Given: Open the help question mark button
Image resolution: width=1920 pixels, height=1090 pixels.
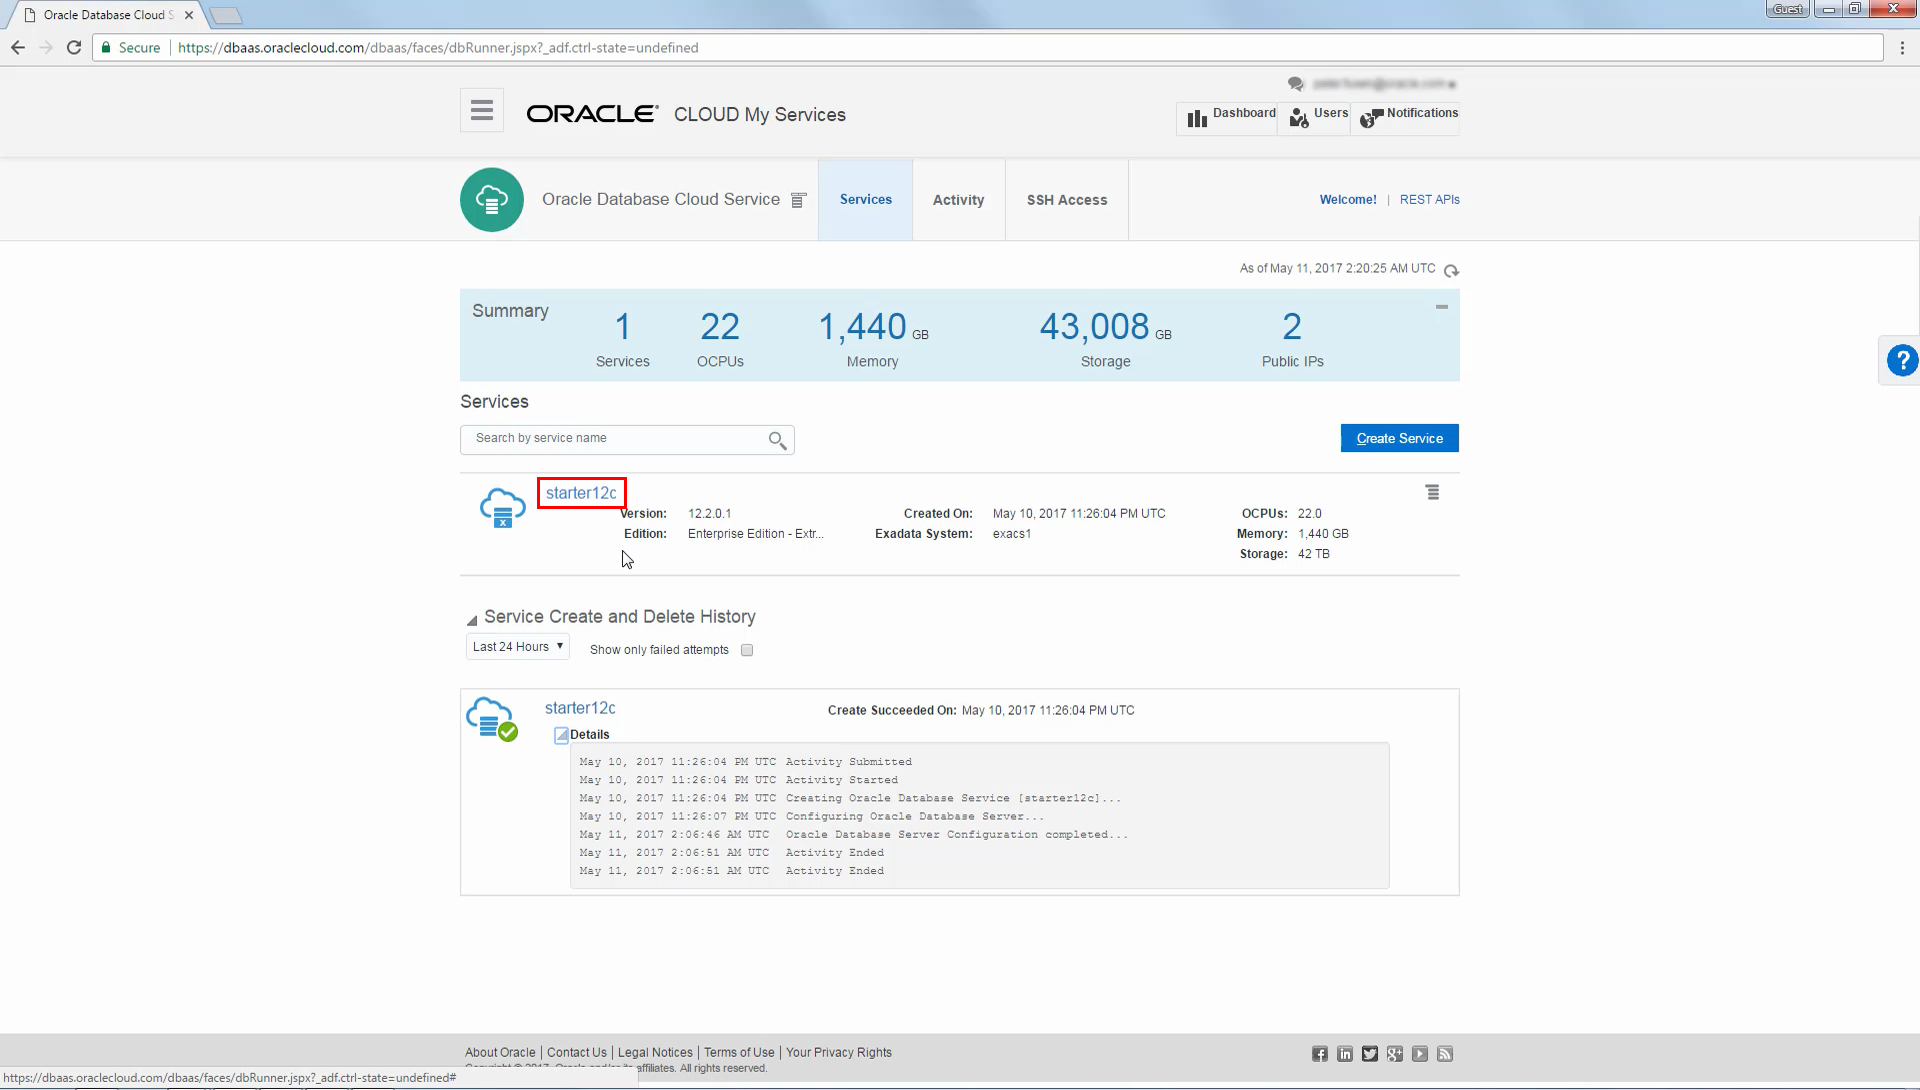Looking at the screenshot, I should click(1902, 360).
